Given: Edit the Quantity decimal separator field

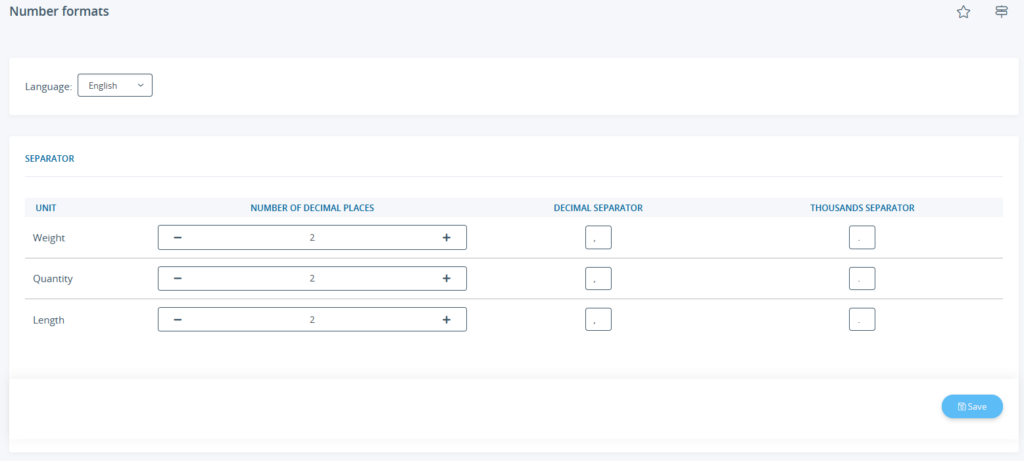Looking at the screenshot, I should coord(598,279).
